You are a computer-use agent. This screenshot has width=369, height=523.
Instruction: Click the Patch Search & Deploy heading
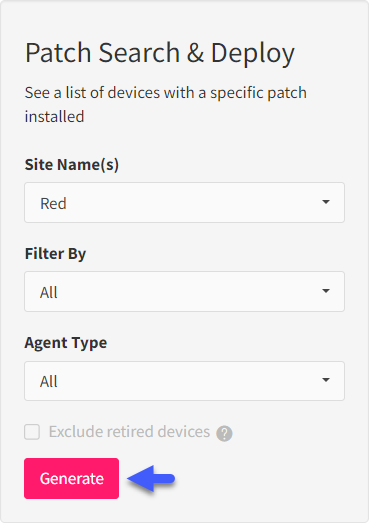[x=160, y=53]
